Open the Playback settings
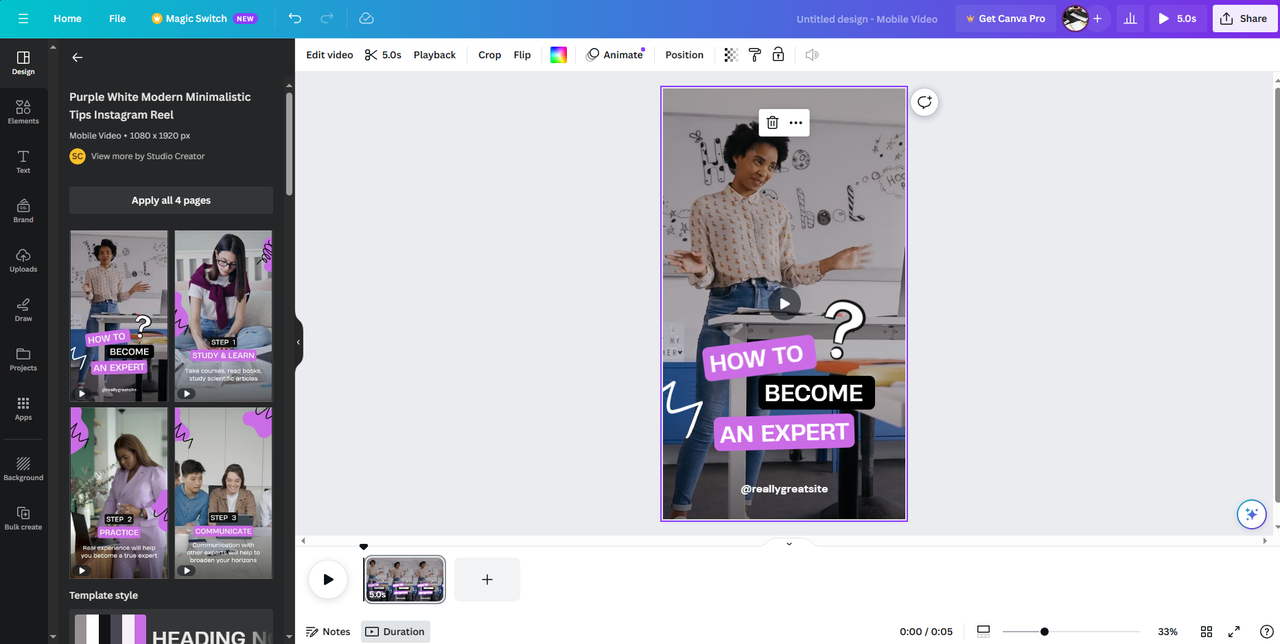 tap(434, 55)
